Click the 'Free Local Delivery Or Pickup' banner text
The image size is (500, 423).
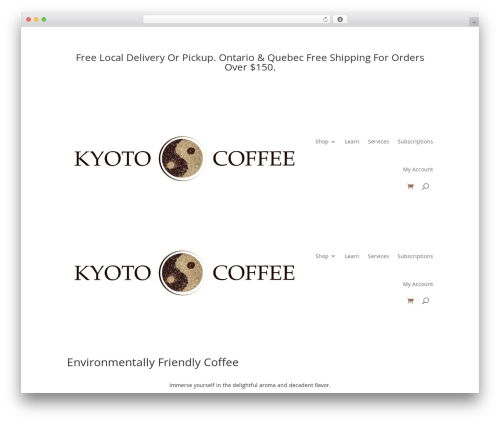tap(250, 62)
